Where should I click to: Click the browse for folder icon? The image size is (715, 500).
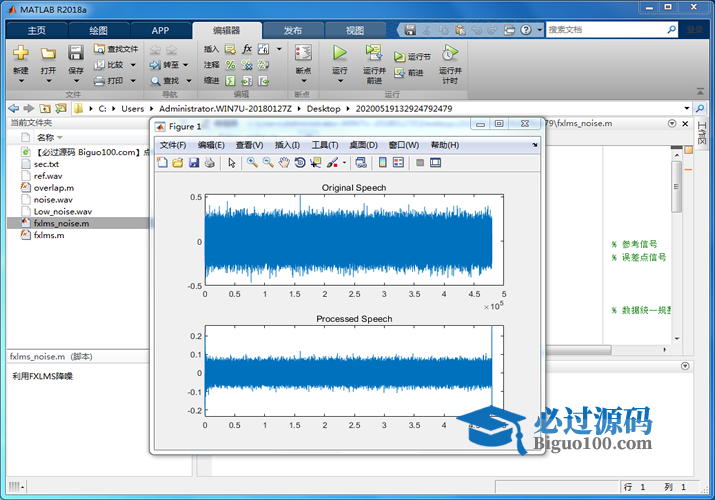[x=60, y=108]
